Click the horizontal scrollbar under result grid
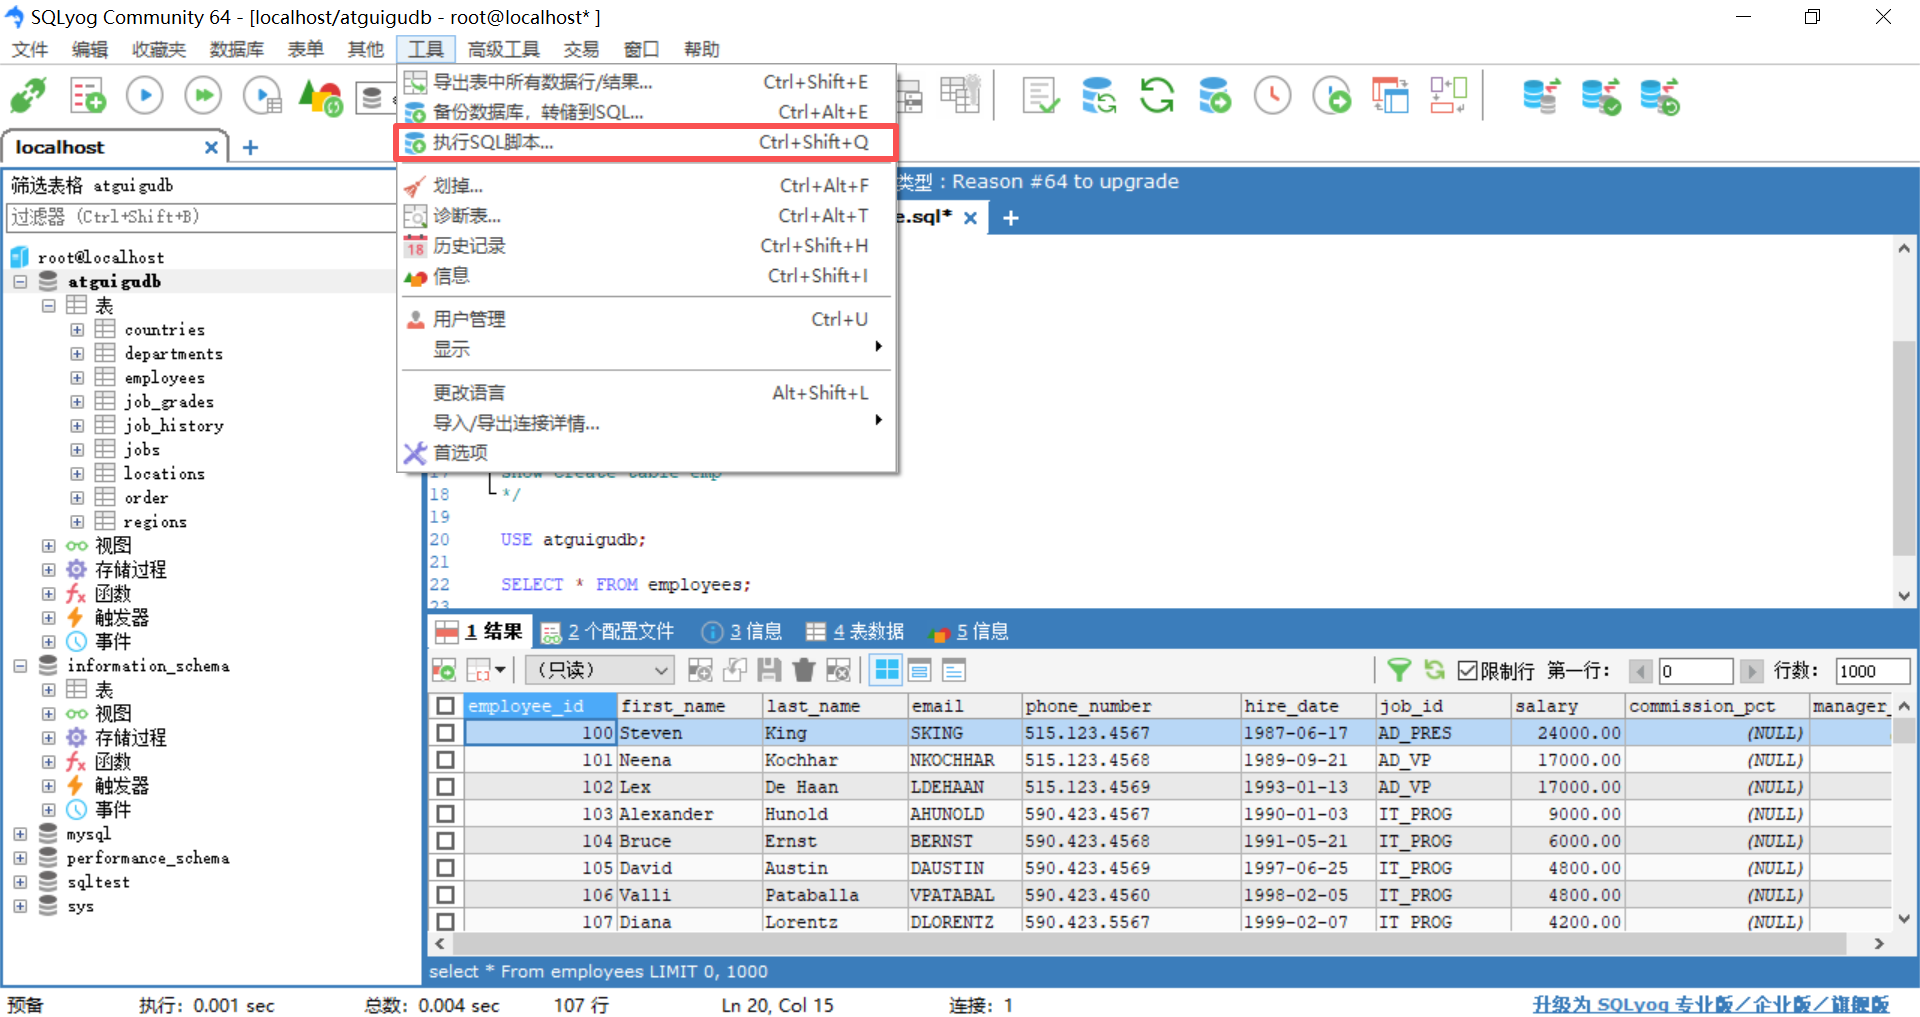 tap(1149, 943)
